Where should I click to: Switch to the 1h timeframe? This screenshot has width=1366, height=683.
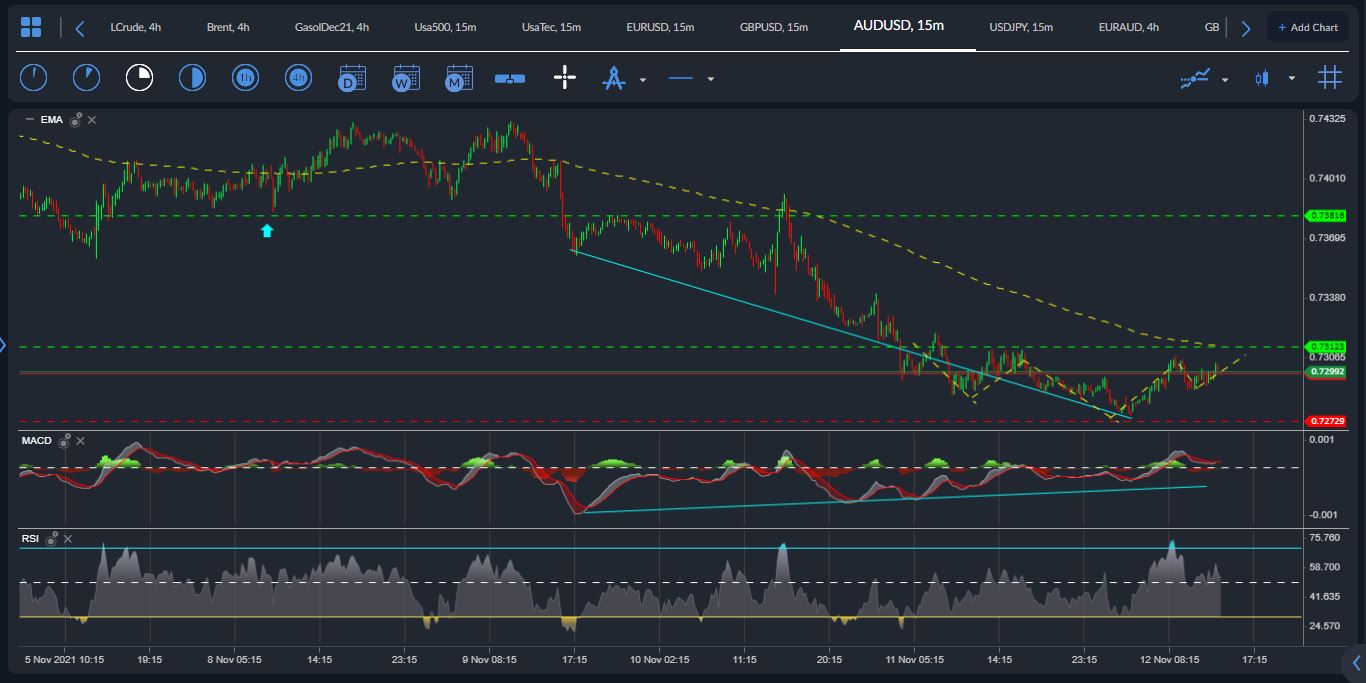point(245,77)
